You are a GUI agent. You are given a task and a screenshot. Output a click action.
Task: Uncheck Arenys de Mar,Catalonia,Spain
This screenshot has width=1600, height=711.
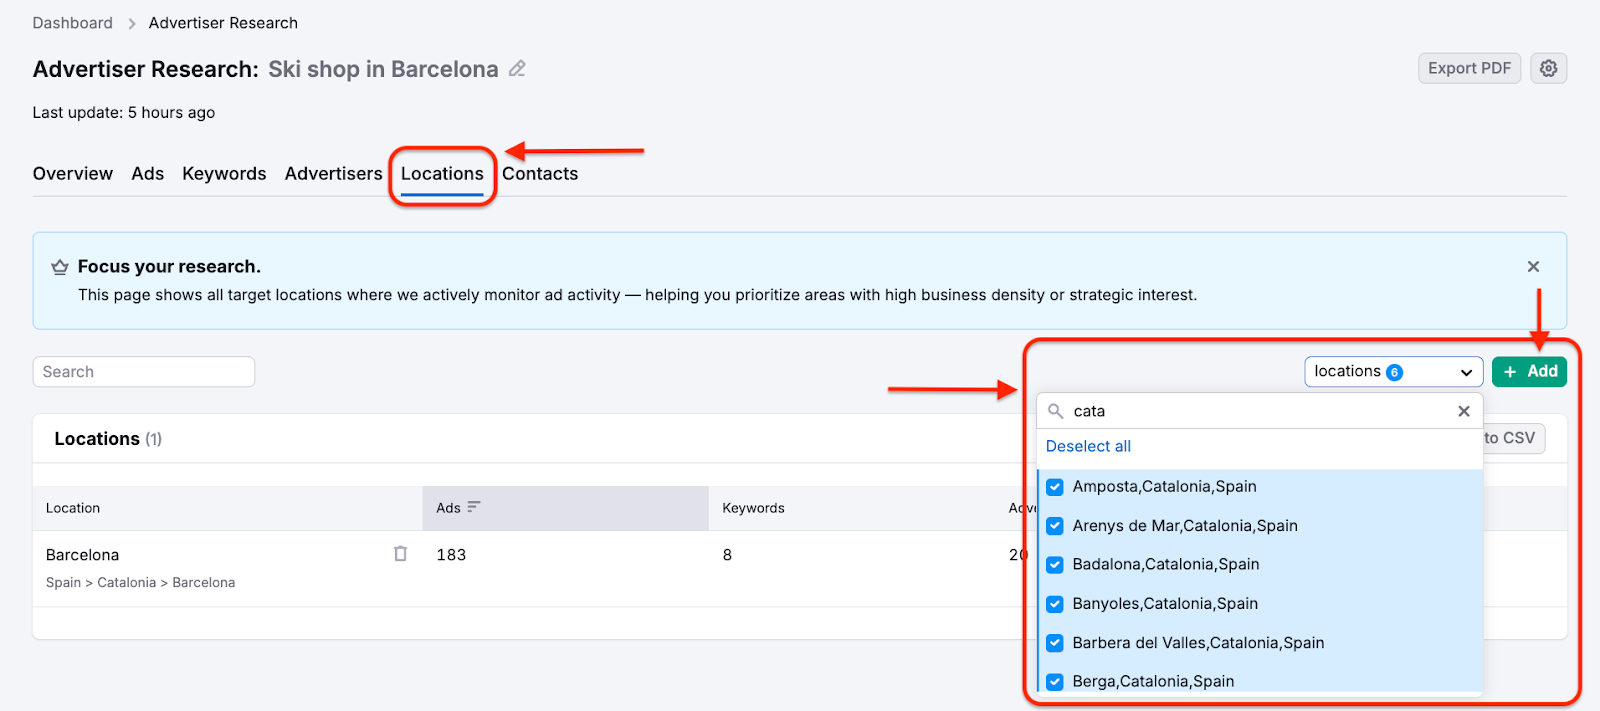click(1054, 526)
